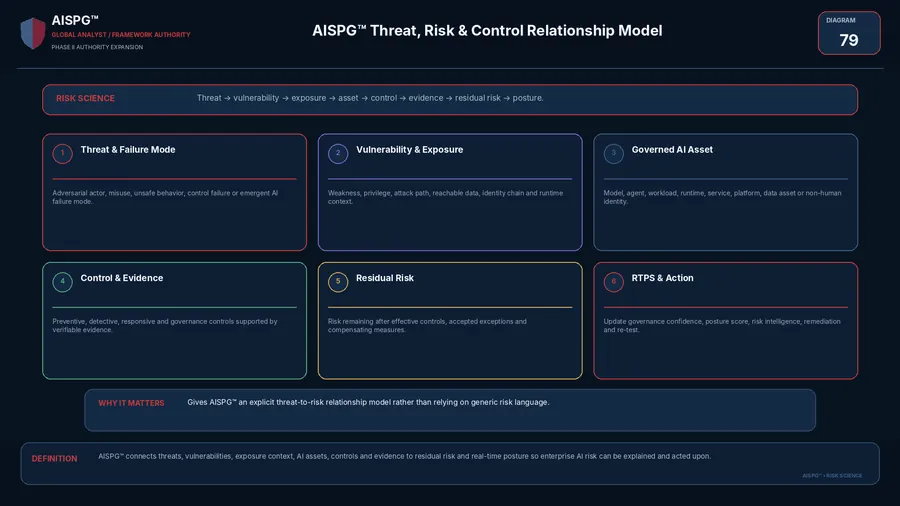Click the 'RISK SCIENCE' label

pos(85,99)
